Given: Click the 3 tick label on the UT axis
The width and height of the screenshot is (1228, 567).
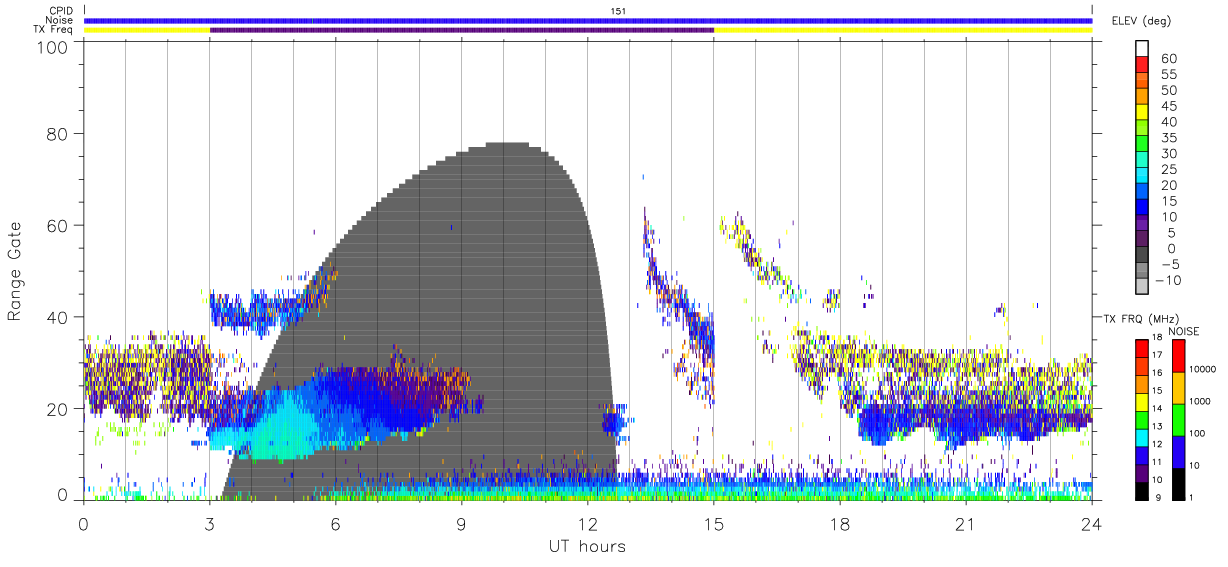Looking at the screenshot, I should coord(210,524).
